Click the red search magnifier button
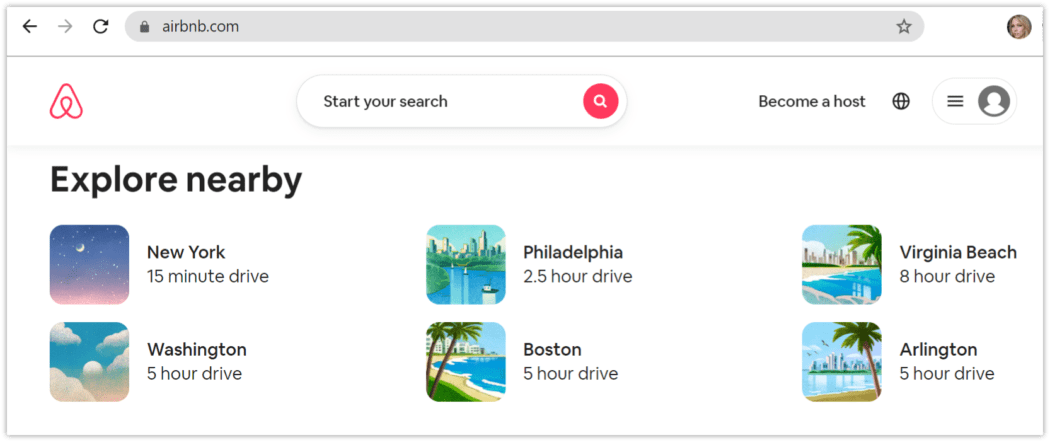 coord(601,101)
